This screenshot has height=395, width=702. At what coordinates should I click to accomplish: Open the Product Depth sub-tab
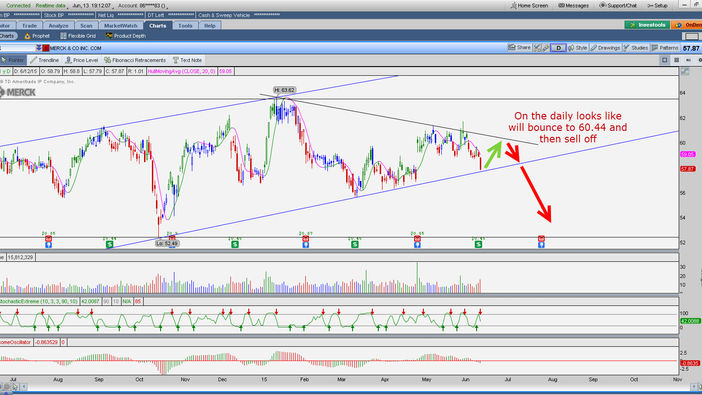tap(126, 36)
